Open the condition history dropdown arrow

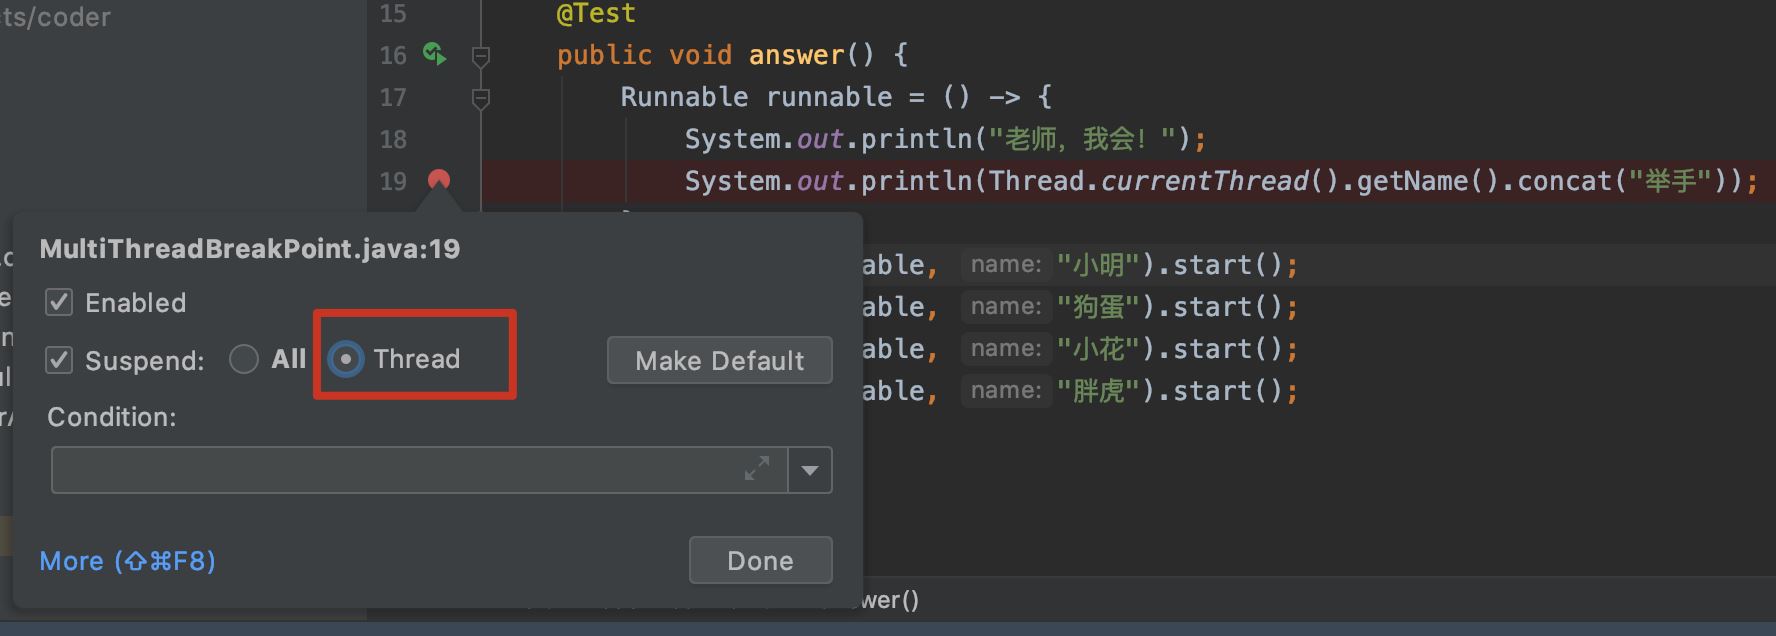pos(810,470)
